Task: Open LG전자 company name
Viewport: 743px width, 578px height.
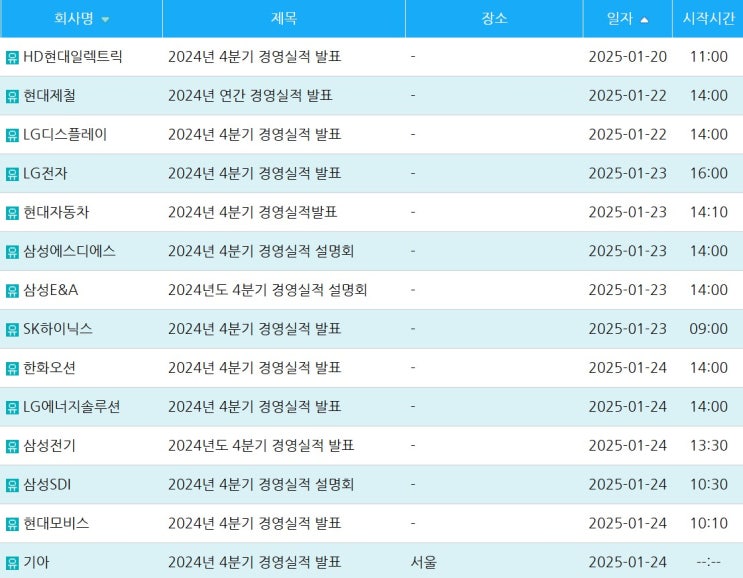Action: tap(45, 173)
